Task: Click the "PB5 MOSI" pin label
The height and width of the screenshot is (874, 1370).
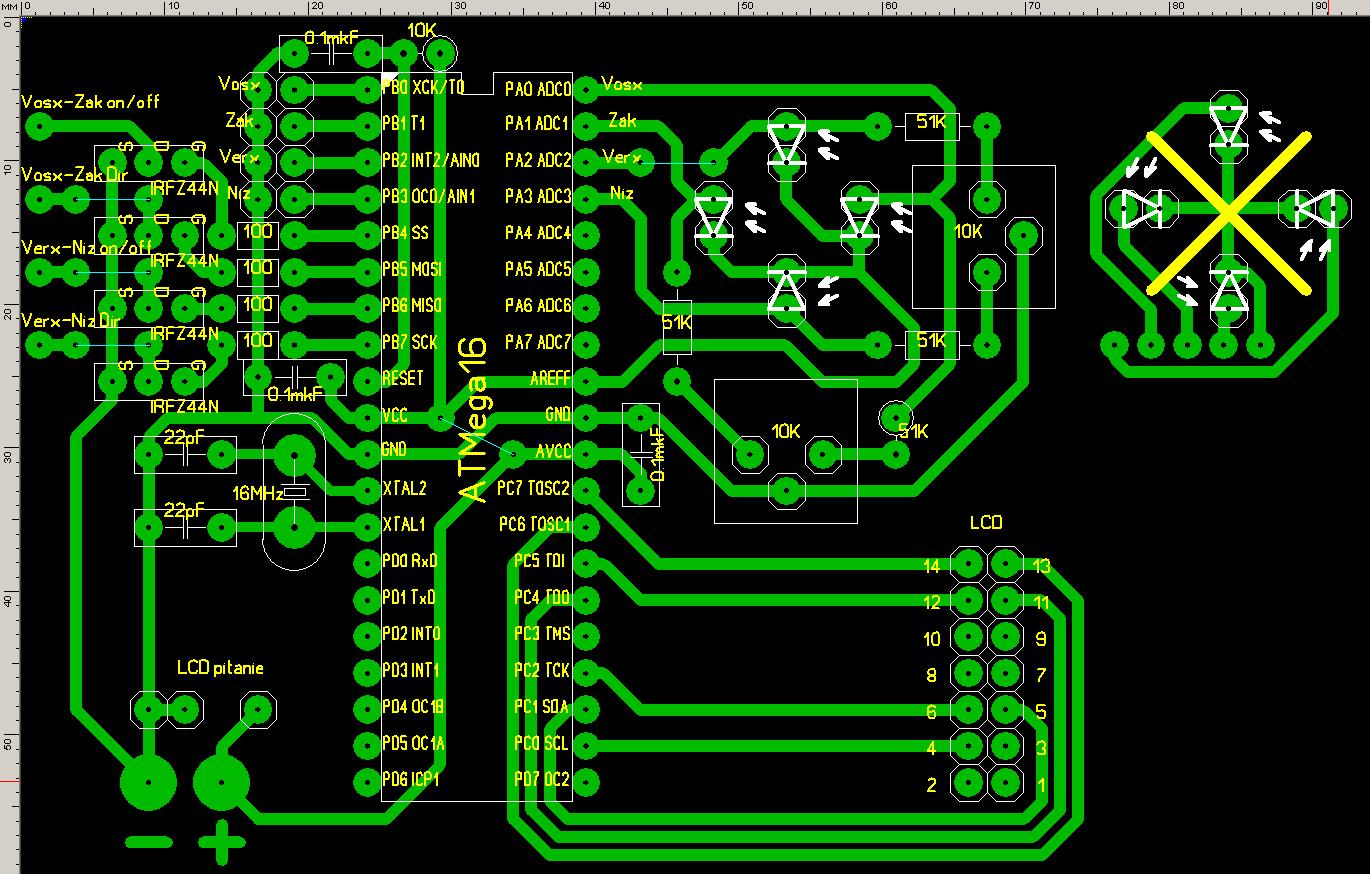Action: 412,269
